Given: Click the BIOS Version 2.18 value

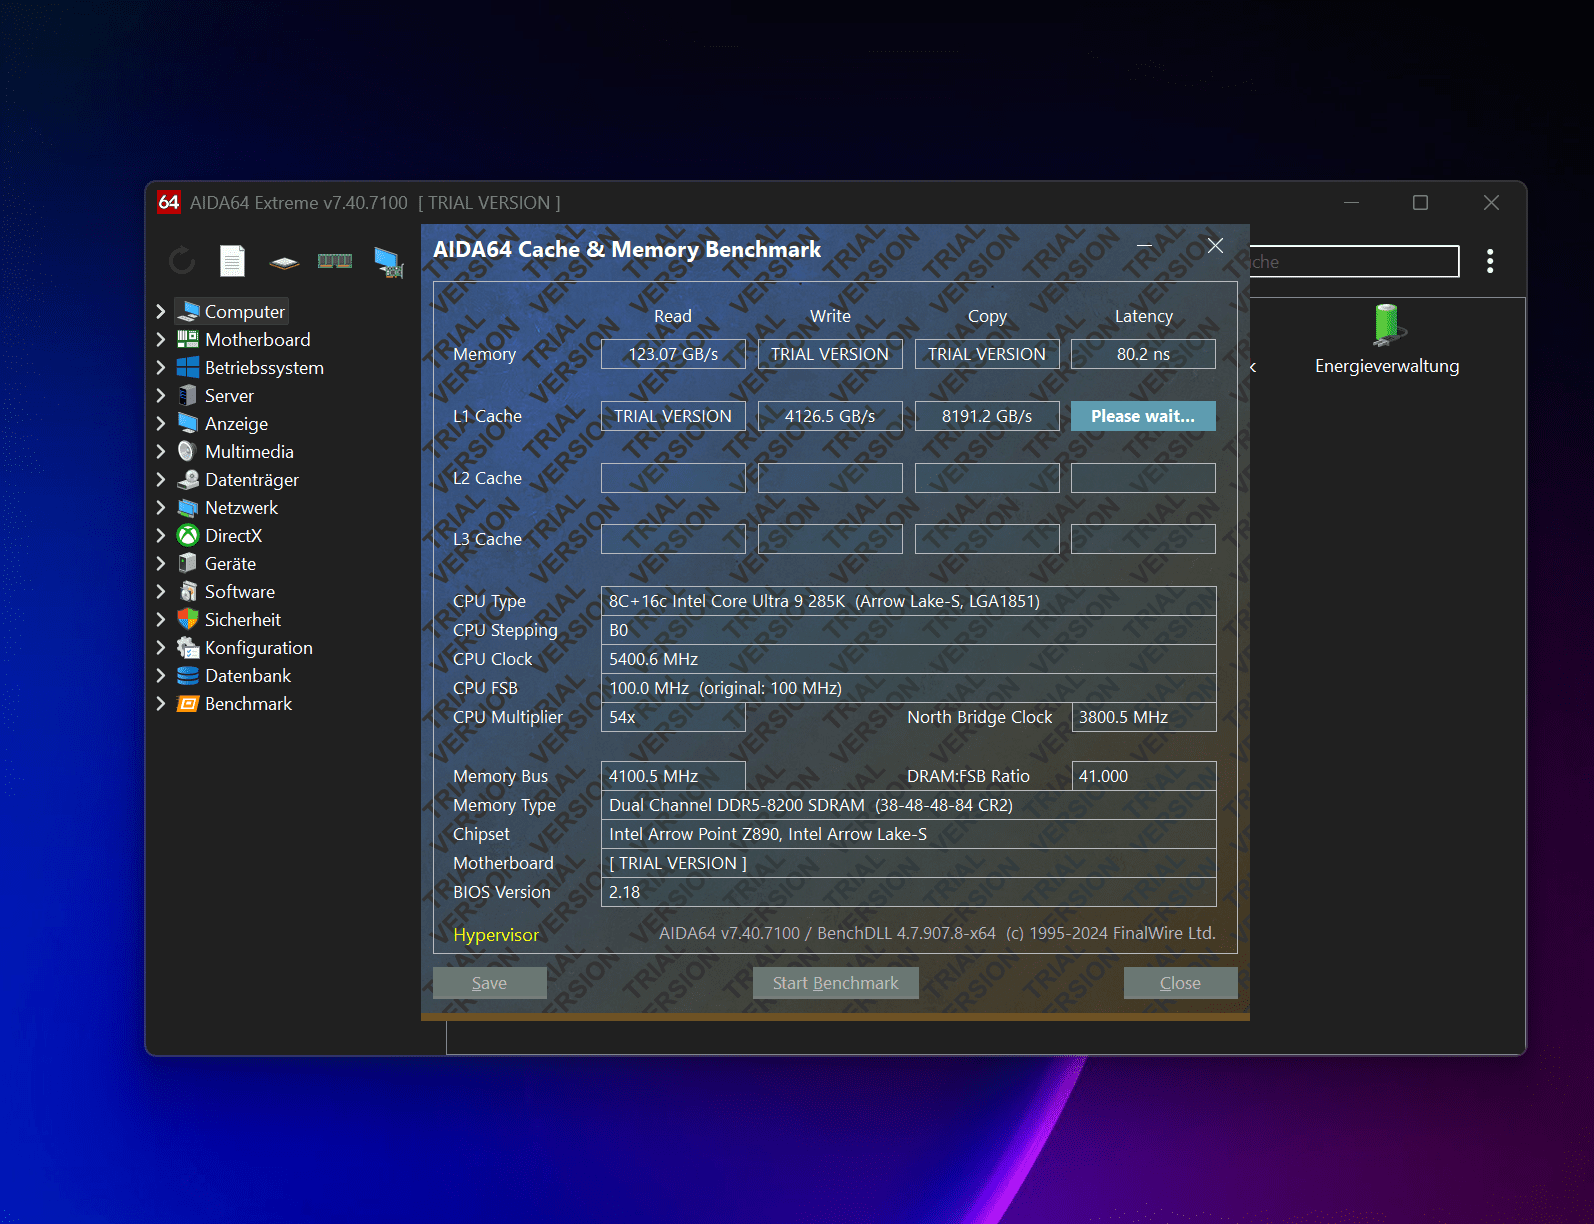Looking at the screenshot, I should pyautogui.click(x=909, y=892).
